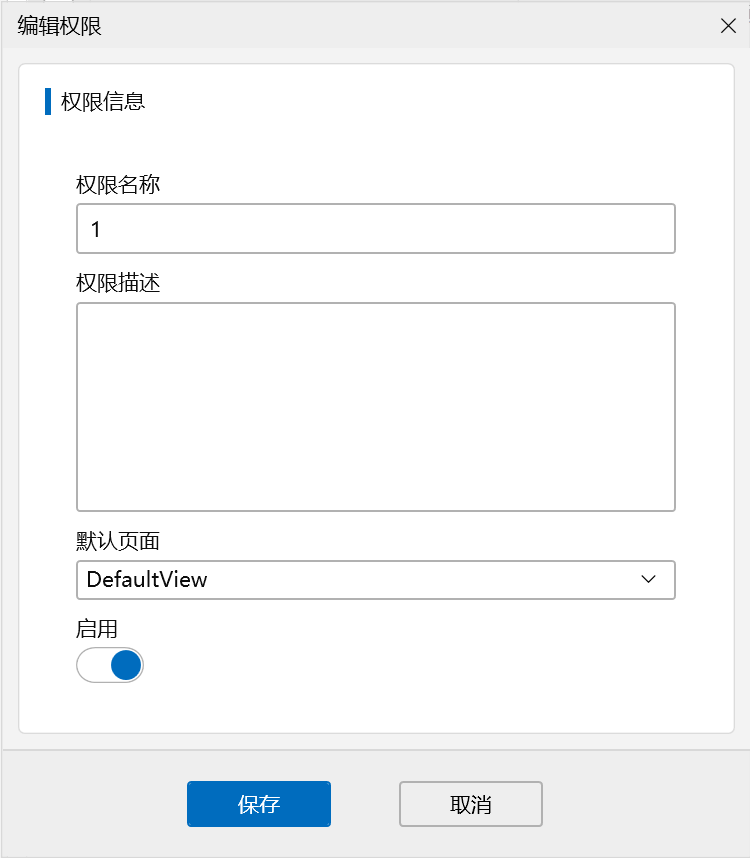Click the 权限信息 section header

[103, 101]
